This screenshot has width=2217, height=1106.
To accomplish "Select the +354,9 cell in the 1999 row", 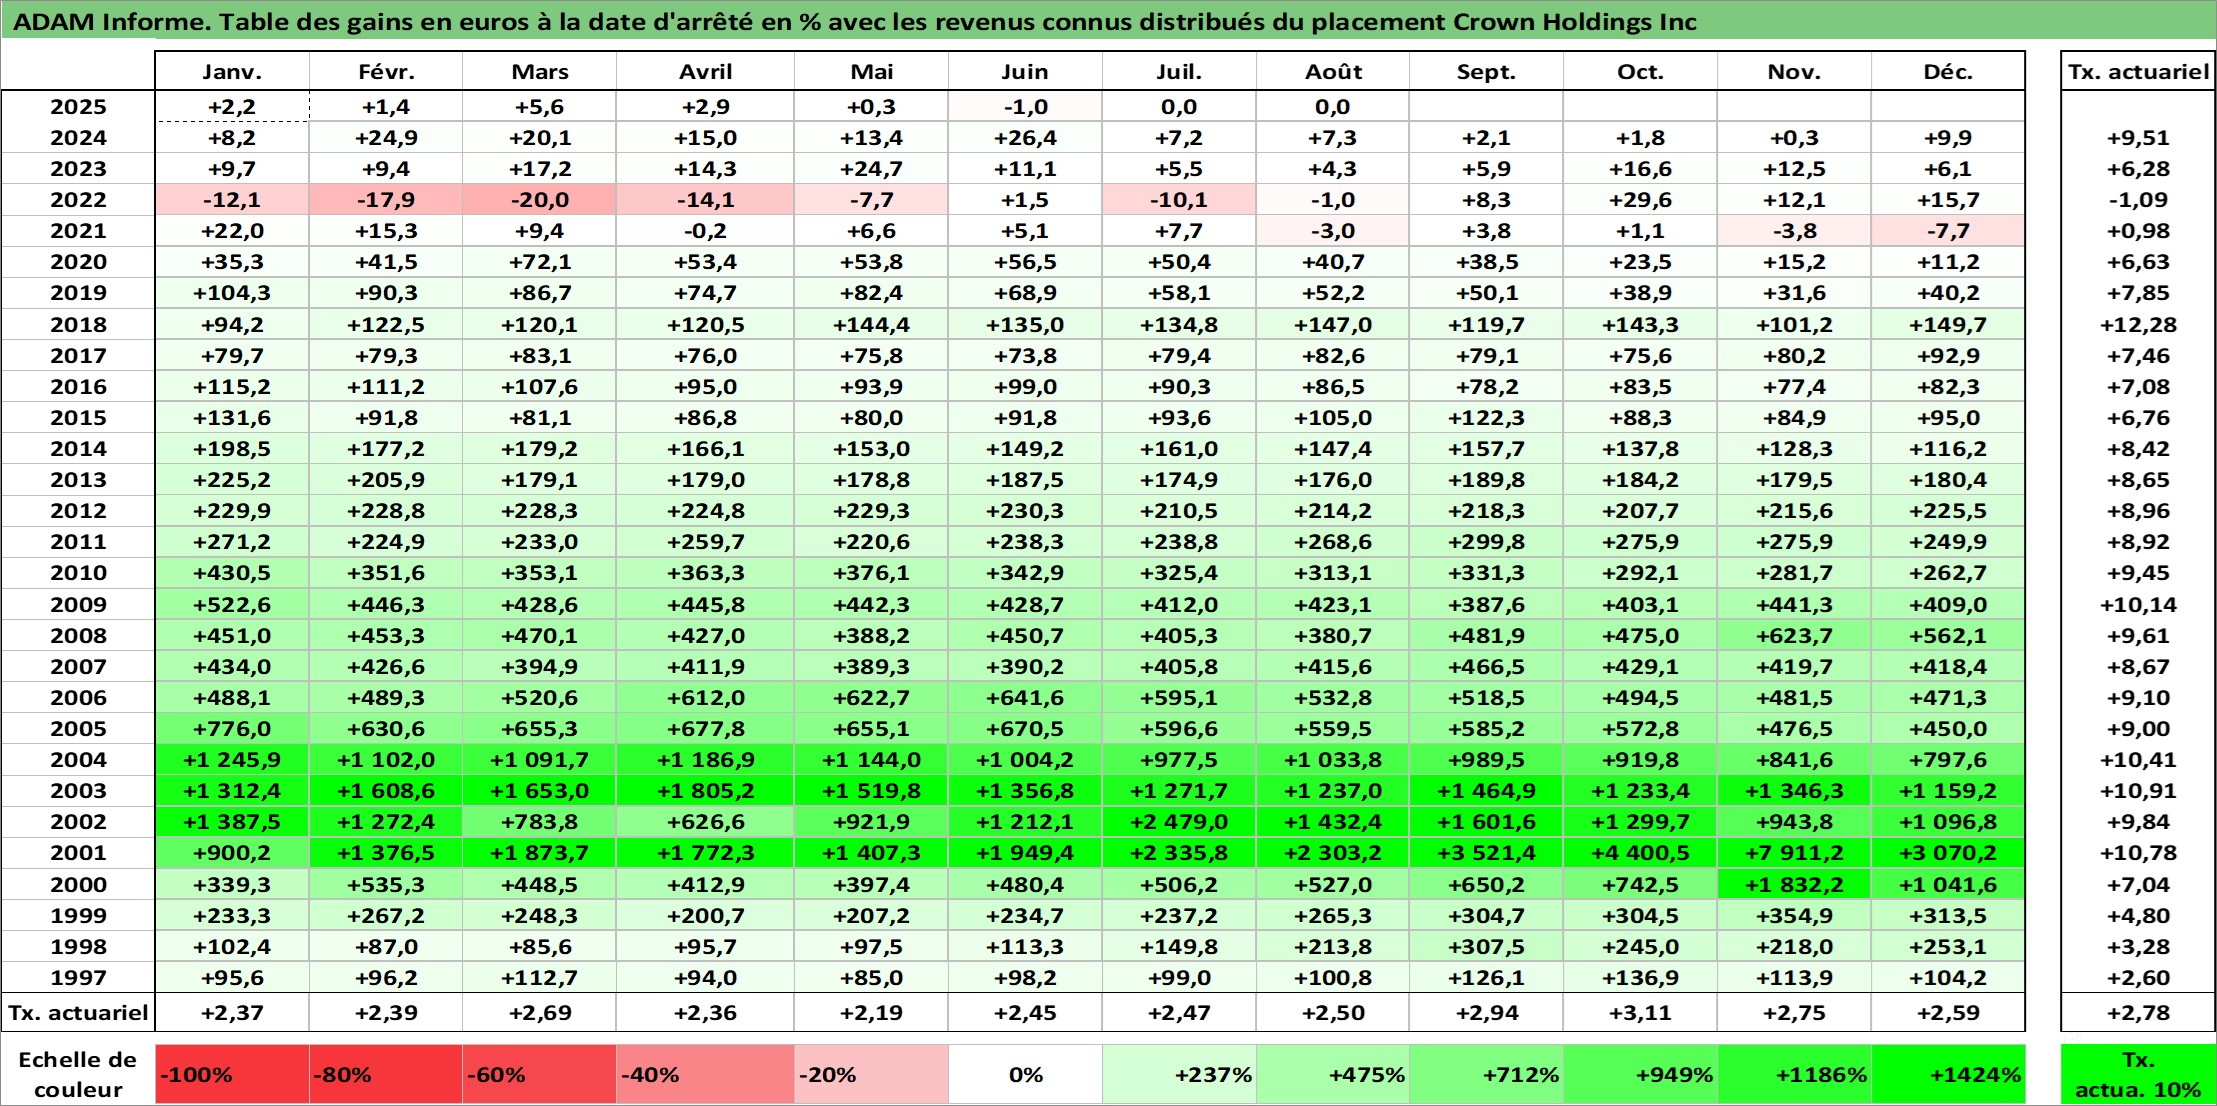I will (x=1794, y=916).
